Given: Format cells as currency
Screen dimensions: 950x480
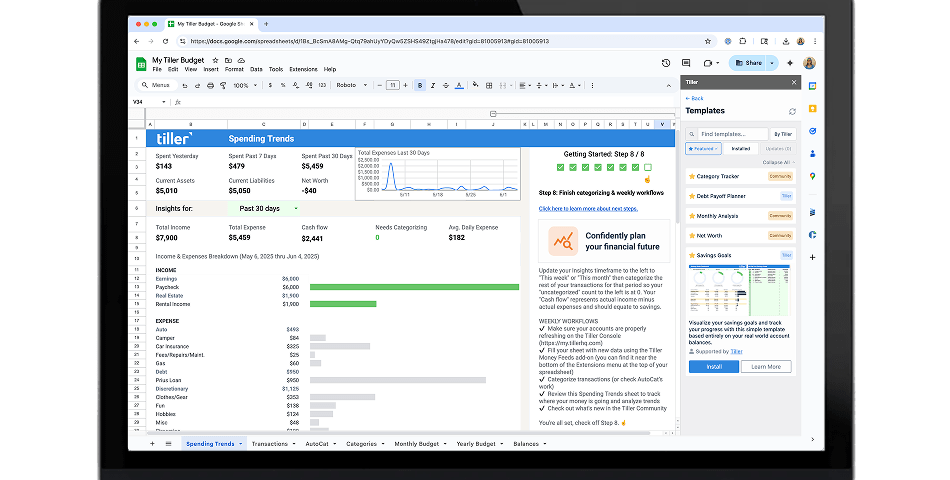Looking at the screenshot, I should 270,85.
